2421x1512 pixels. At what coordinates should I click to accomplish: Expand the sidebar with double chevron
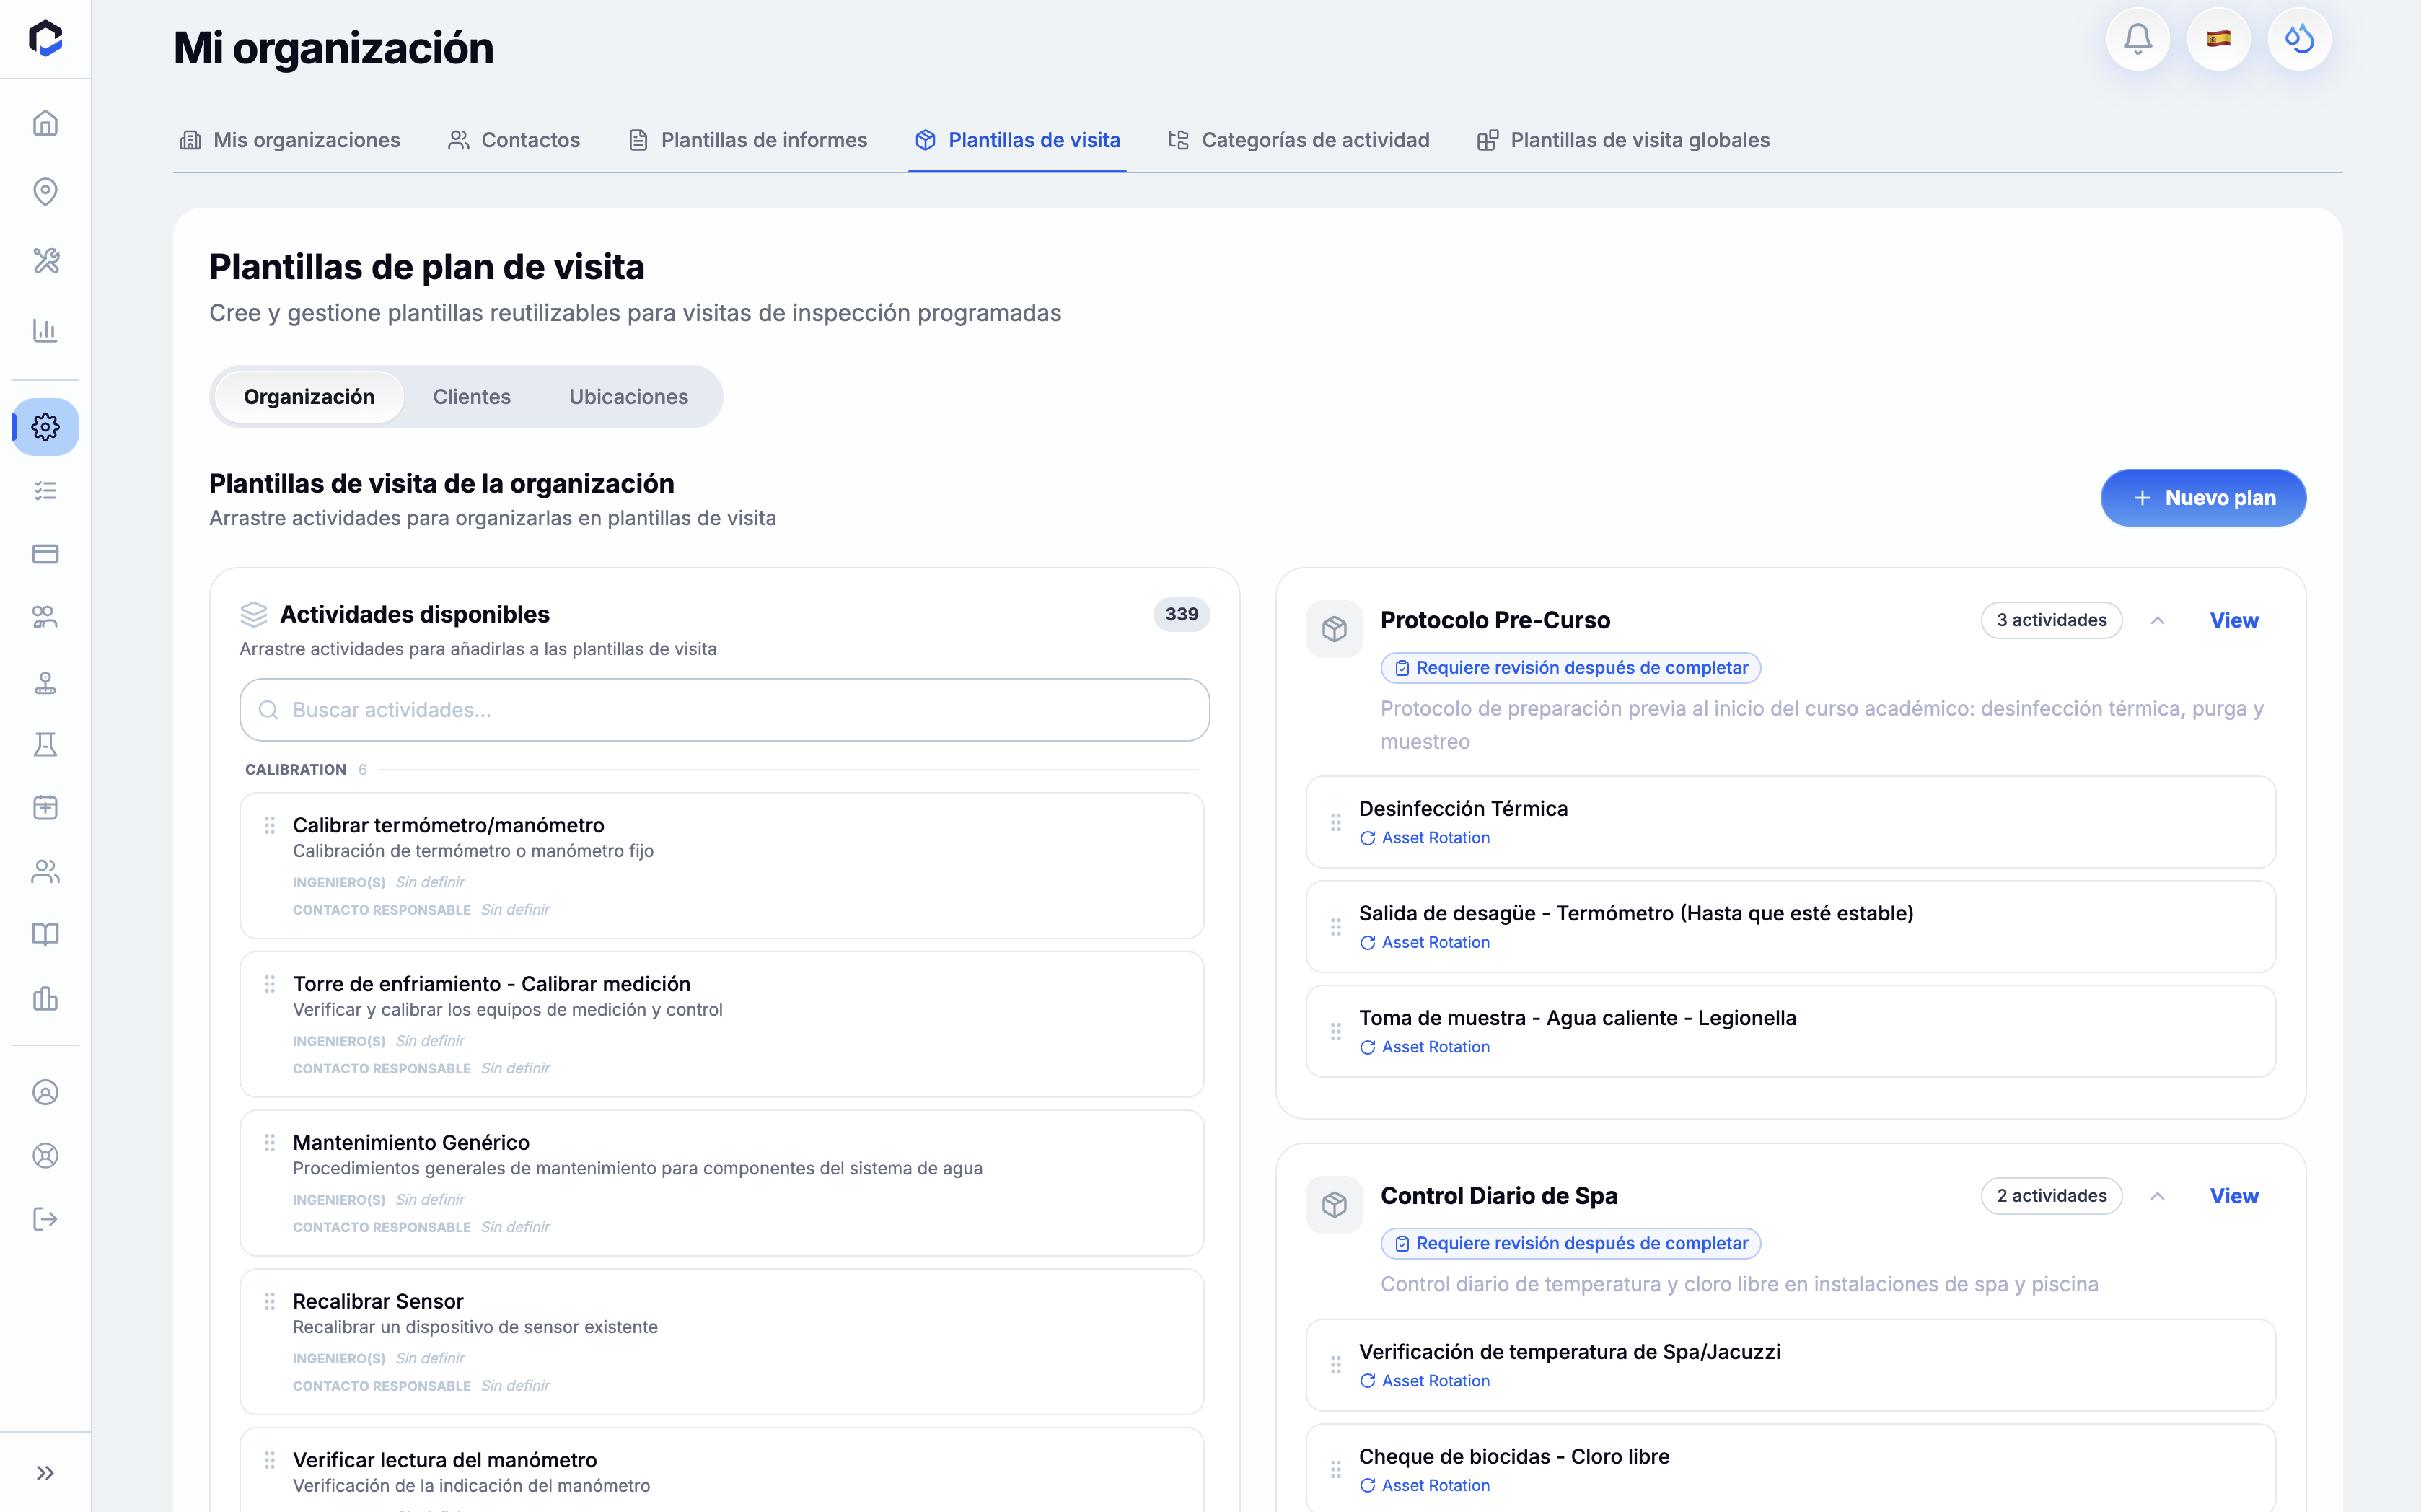(45, 1473)
